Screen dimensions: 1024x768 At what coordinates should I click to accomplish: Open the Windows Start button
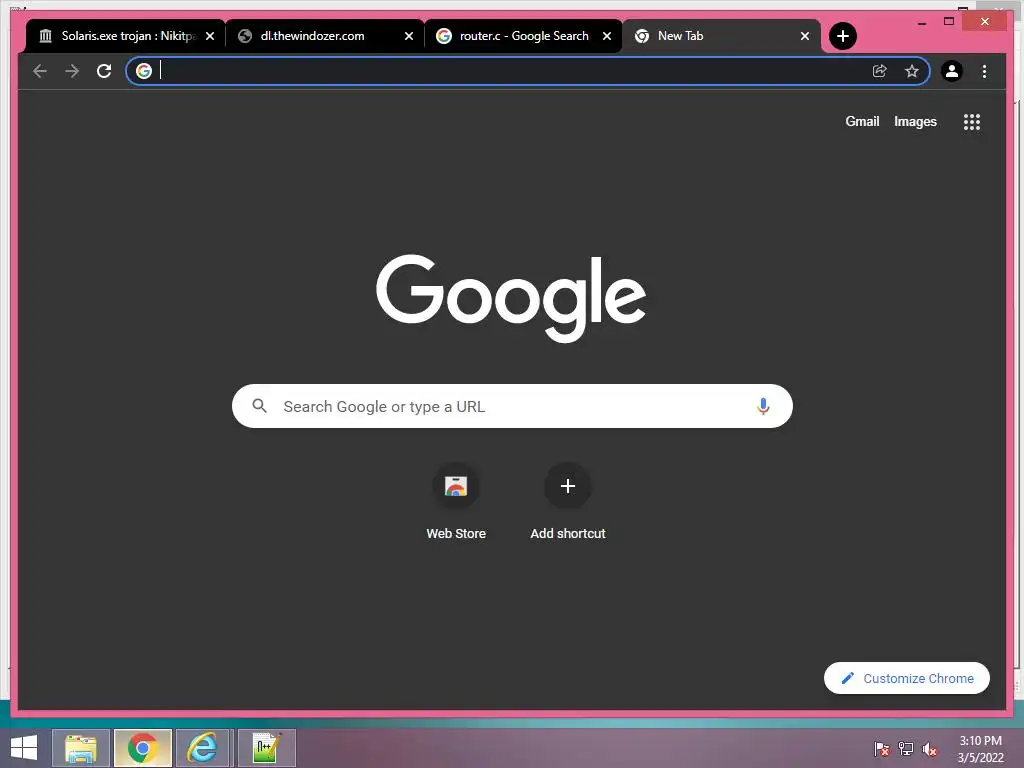24,748
